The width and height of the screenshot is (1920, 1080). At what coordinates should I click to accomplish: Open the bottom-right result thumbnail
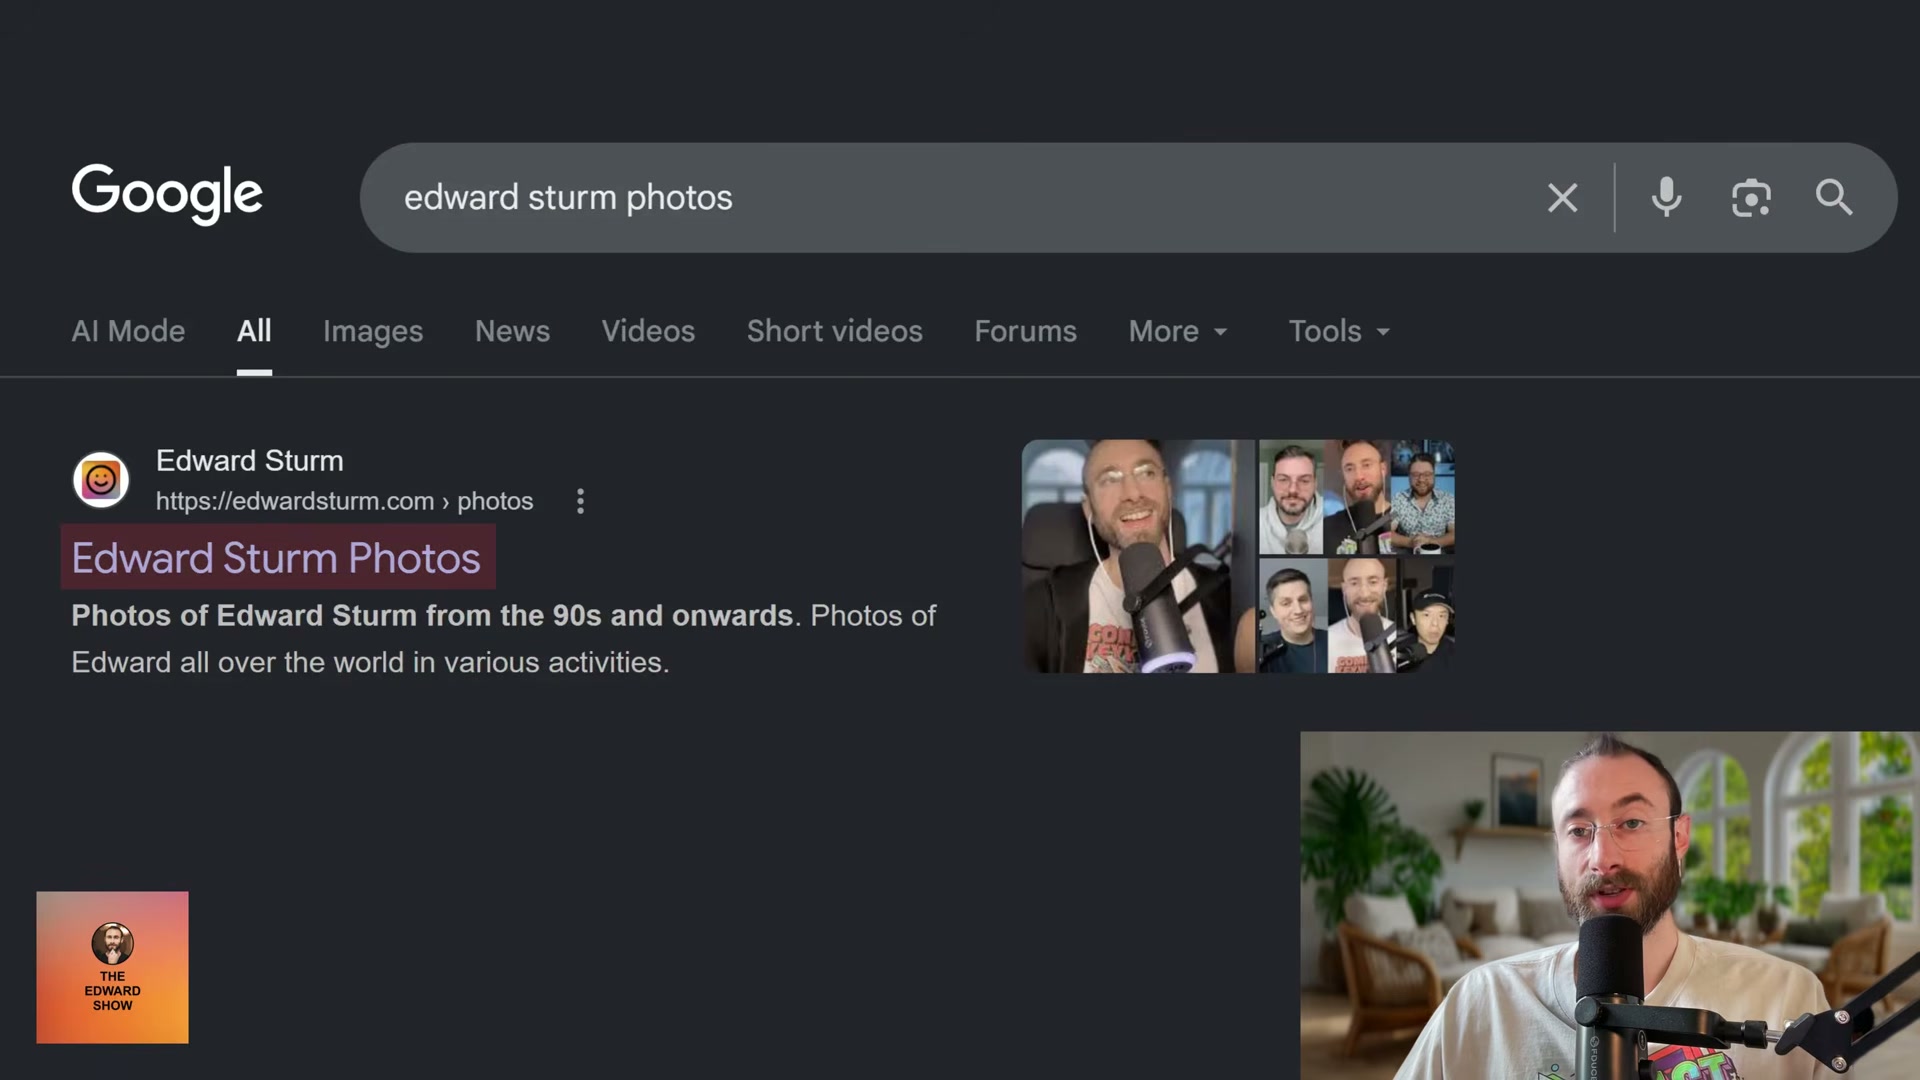pos(1356,616)
